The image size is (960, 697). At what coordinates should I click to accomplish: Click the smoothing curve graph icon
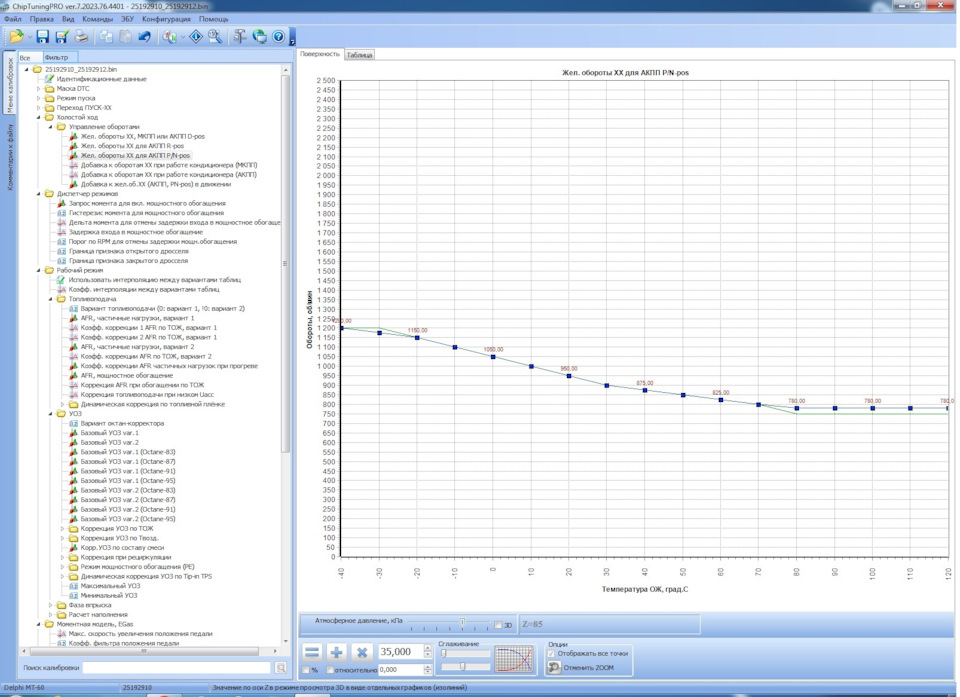click(515, 658)
